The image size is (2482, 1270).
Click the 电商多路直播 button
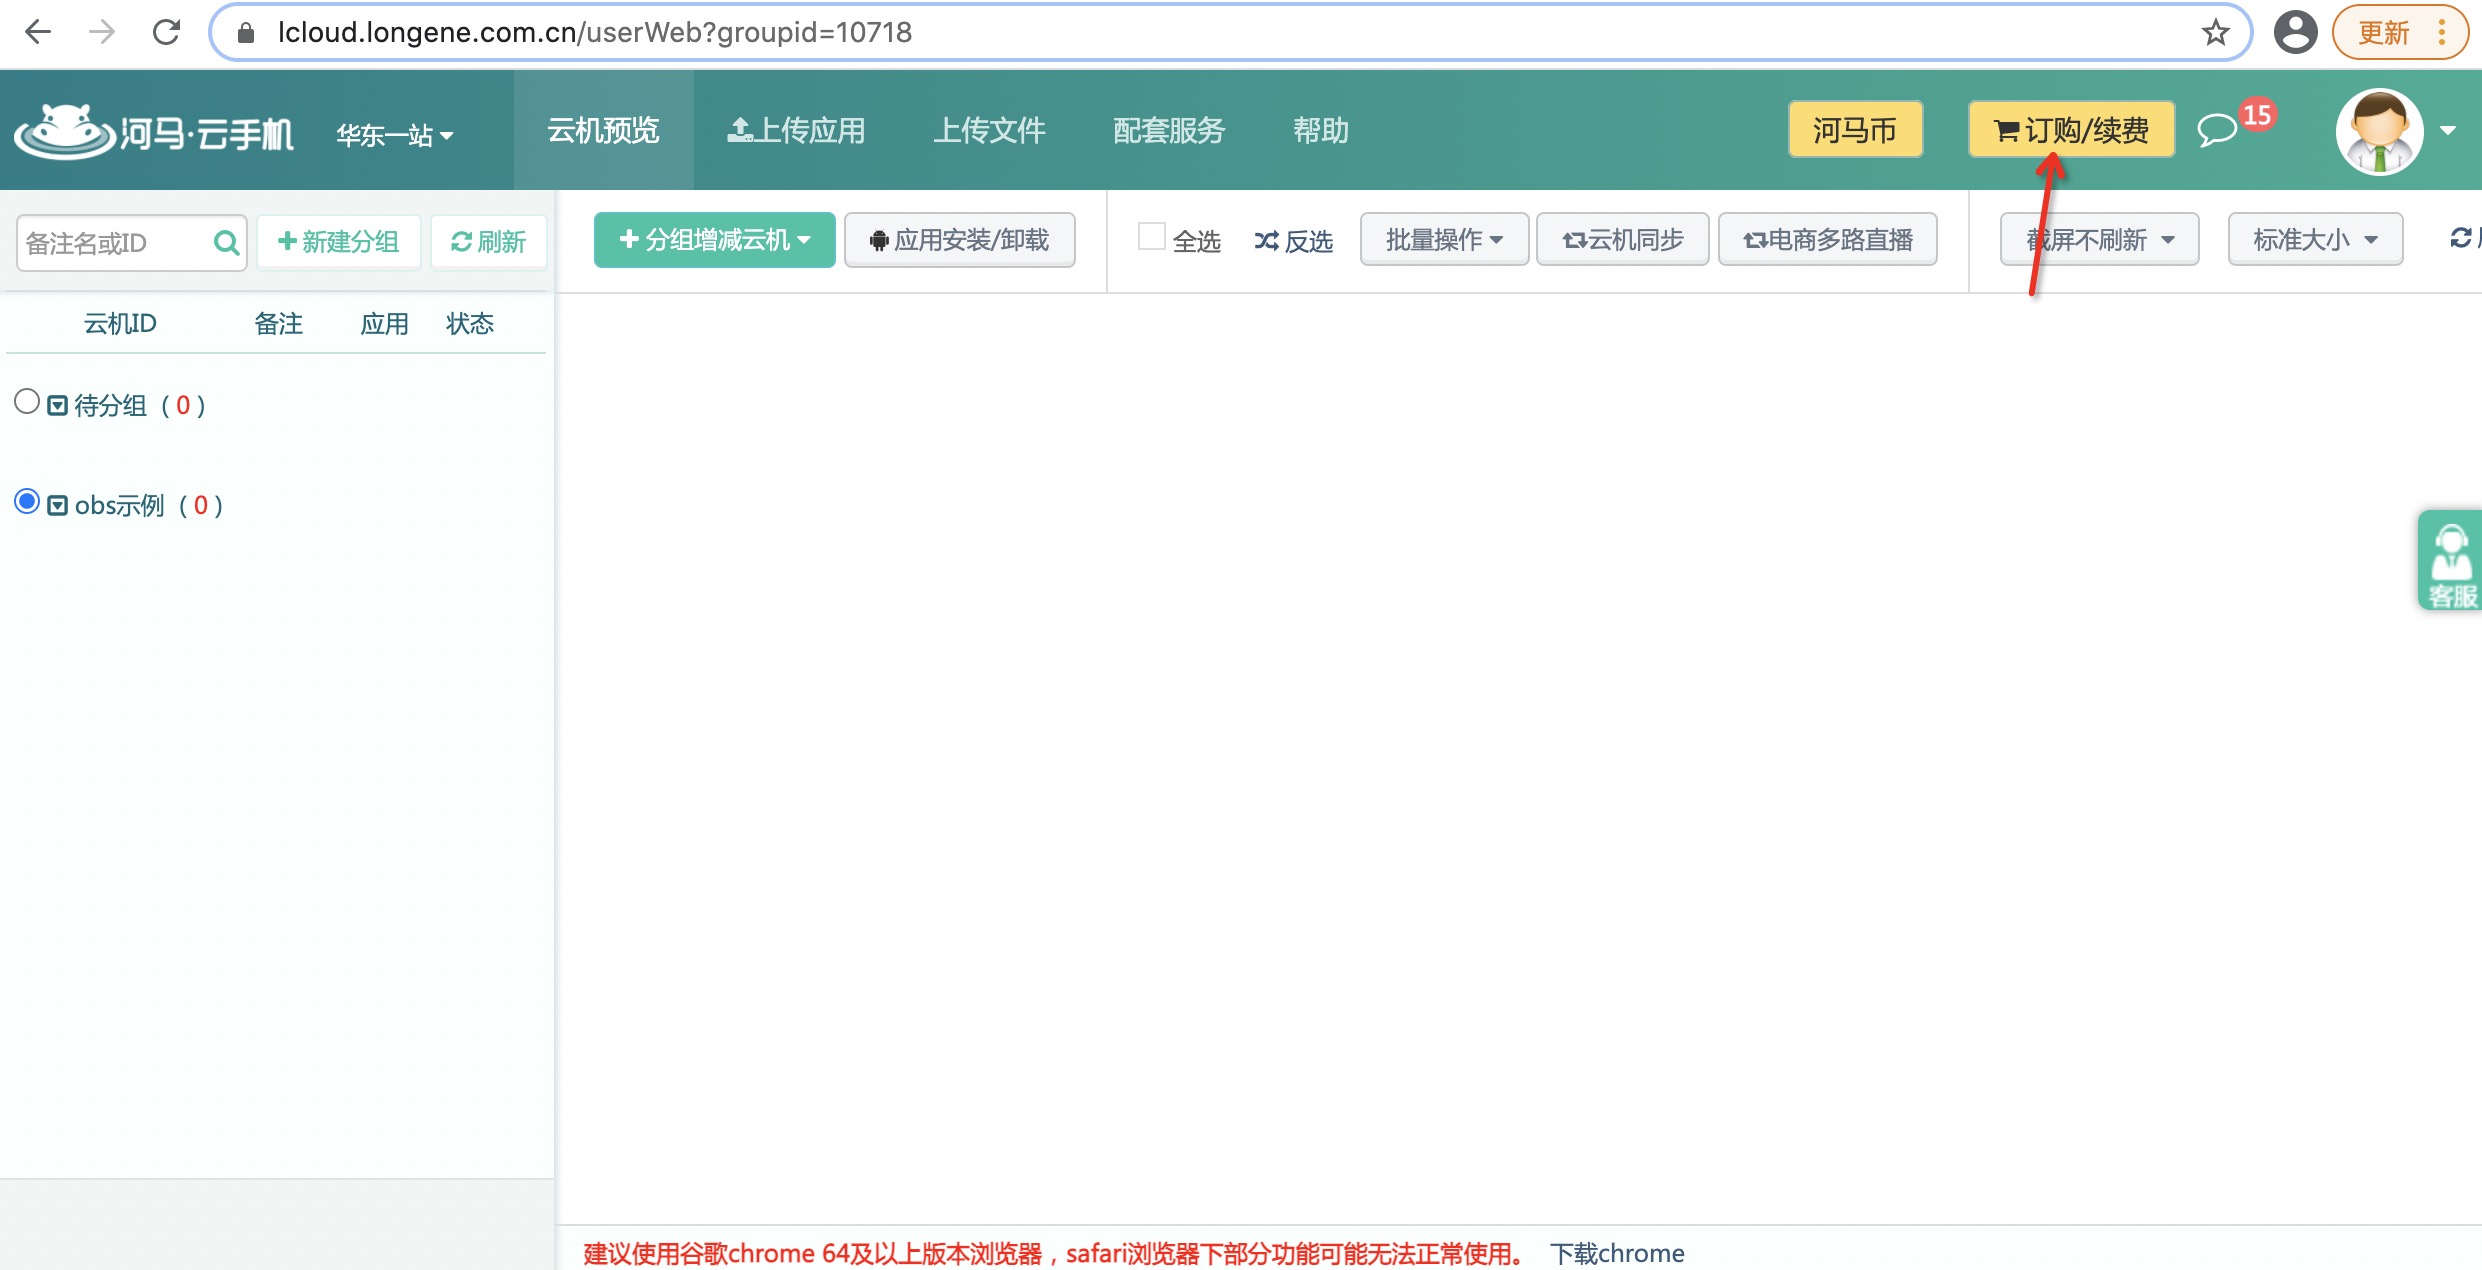click(x=1828, y=239)
